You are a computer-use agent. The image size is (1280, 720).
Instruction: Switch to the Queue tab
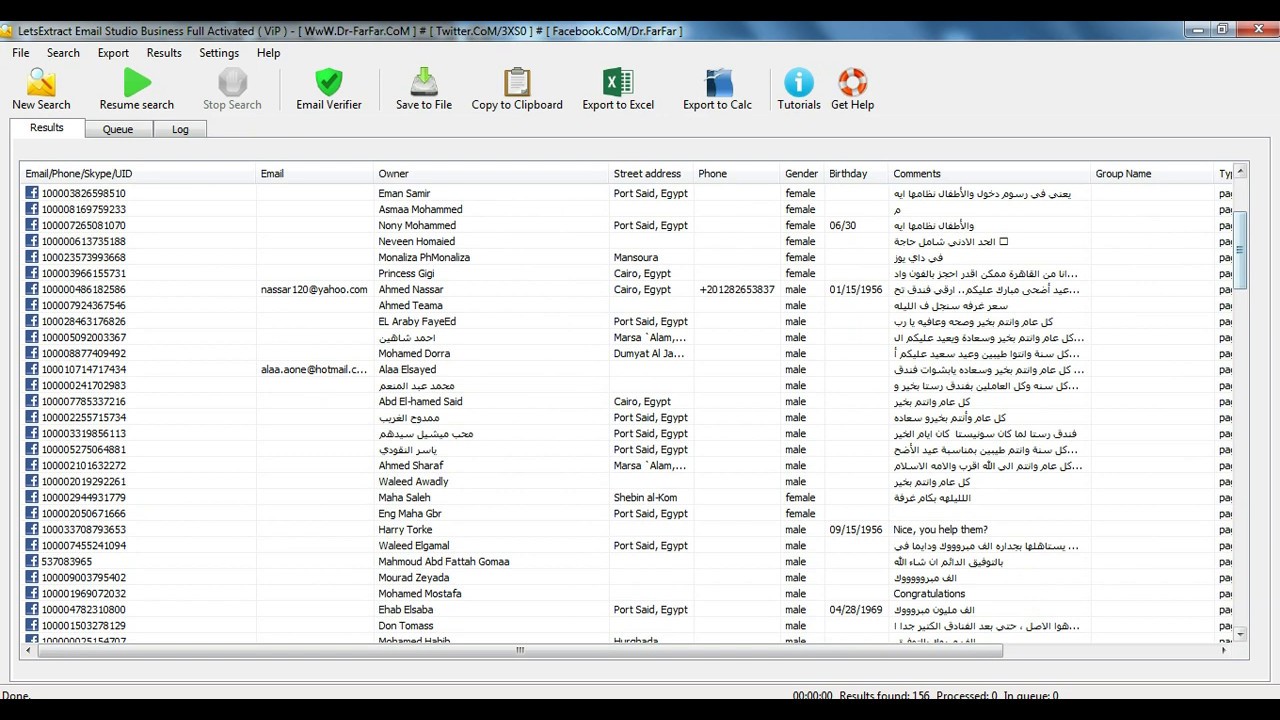point(118,129)
